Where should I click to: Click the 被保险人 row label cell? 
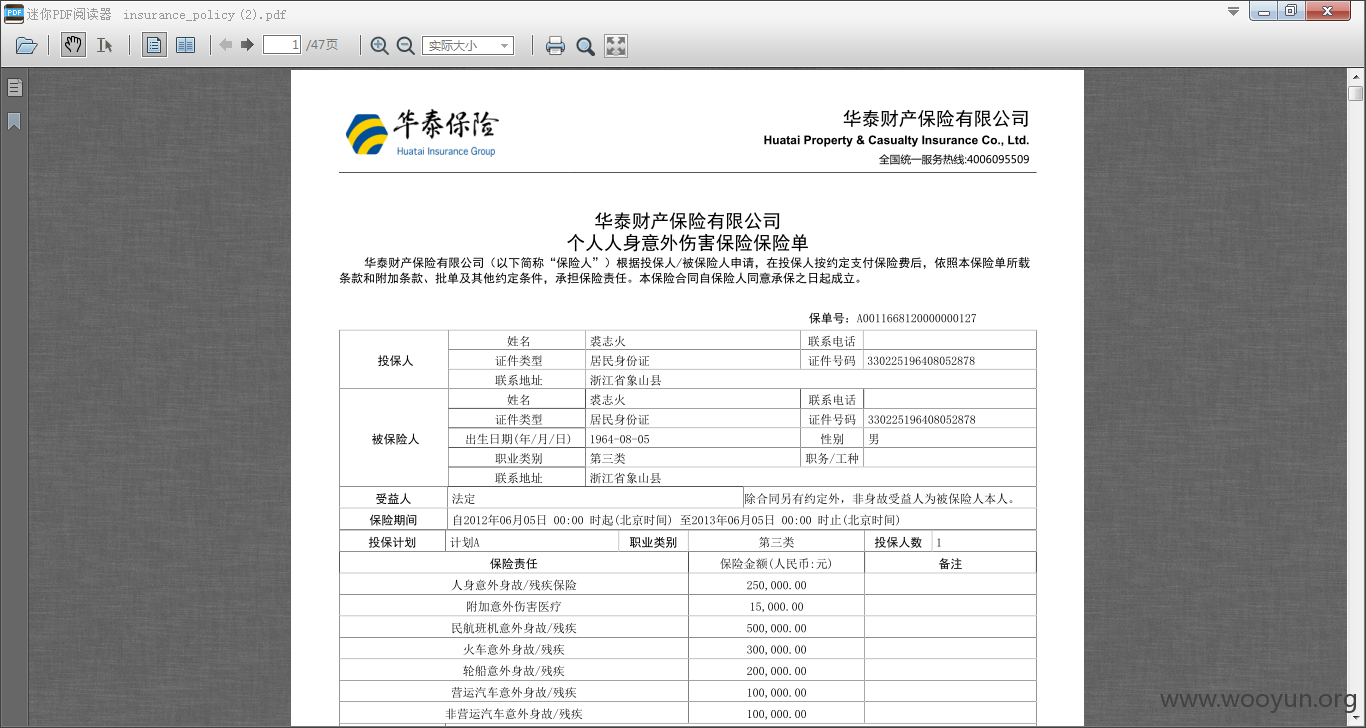point(394,438)
